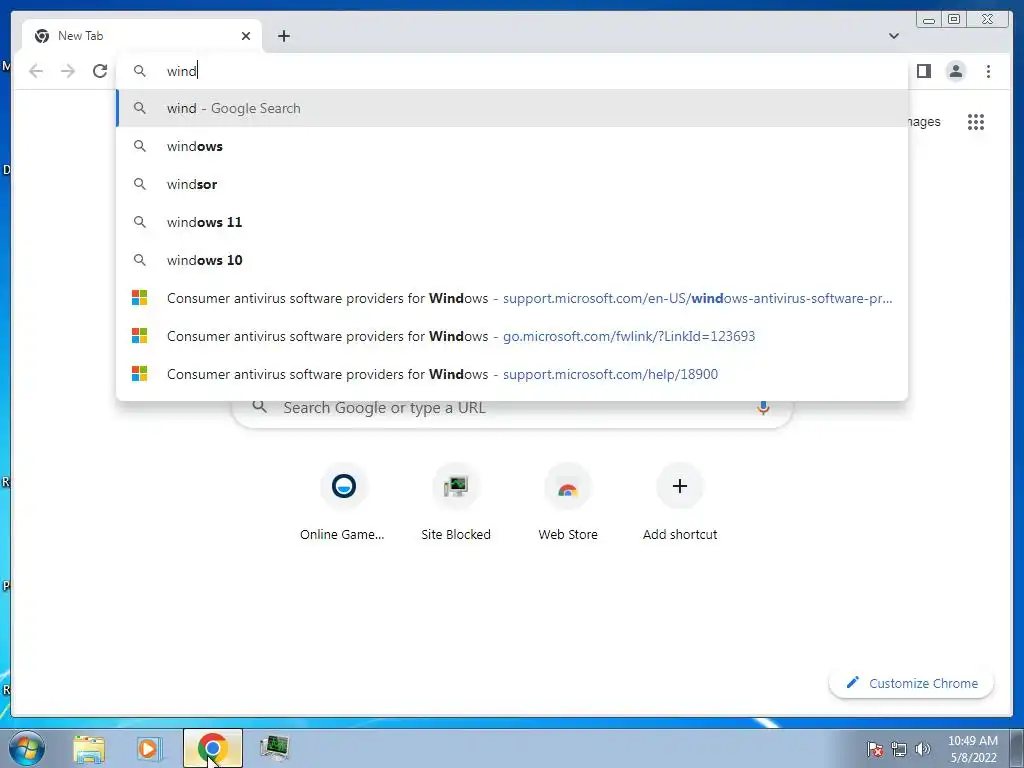This screenshot has width=1024, height=768.
Task: Click the Show desktop strip on the taskbar
Action: [1017, 748]
